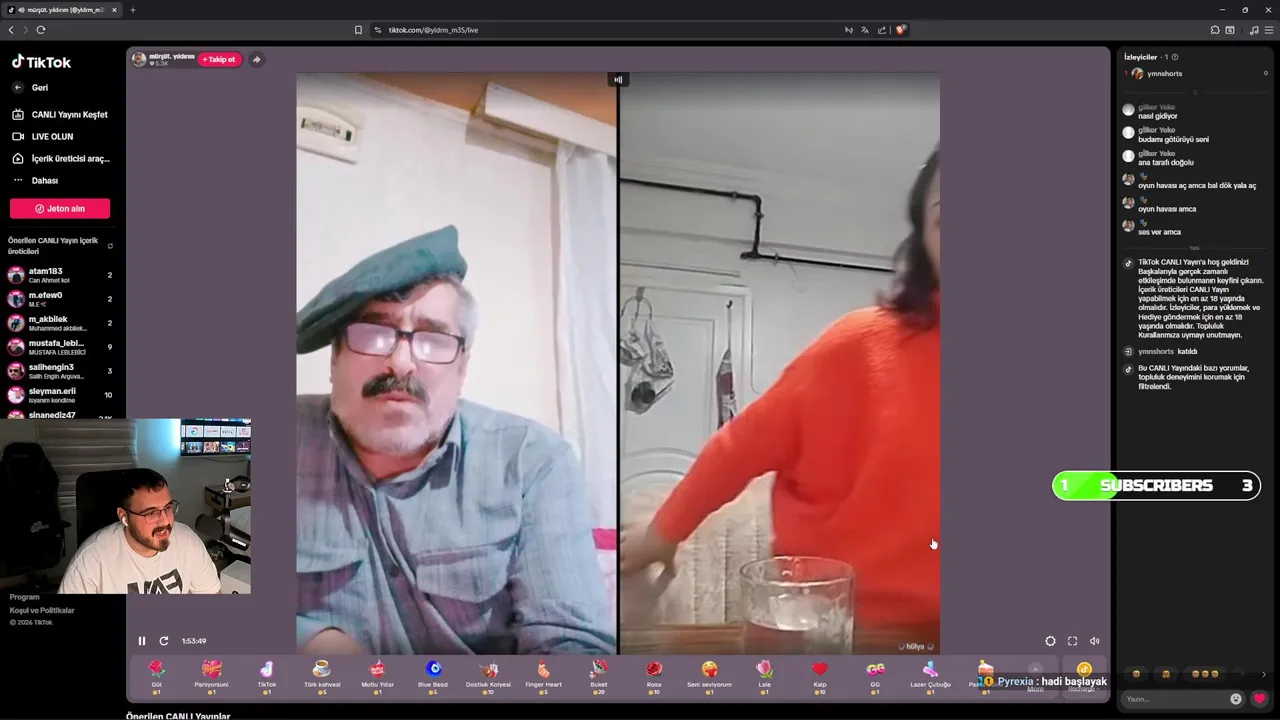Send the Finger Heart gift
1280x720 pixels.
click(x=543, y=676)
